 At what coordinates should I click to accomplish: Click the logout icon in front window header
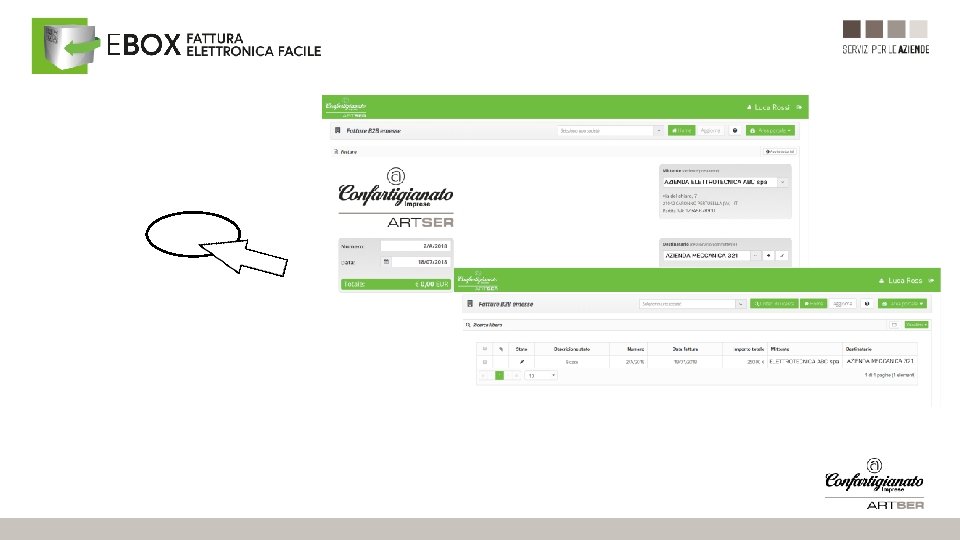[931, 280]
